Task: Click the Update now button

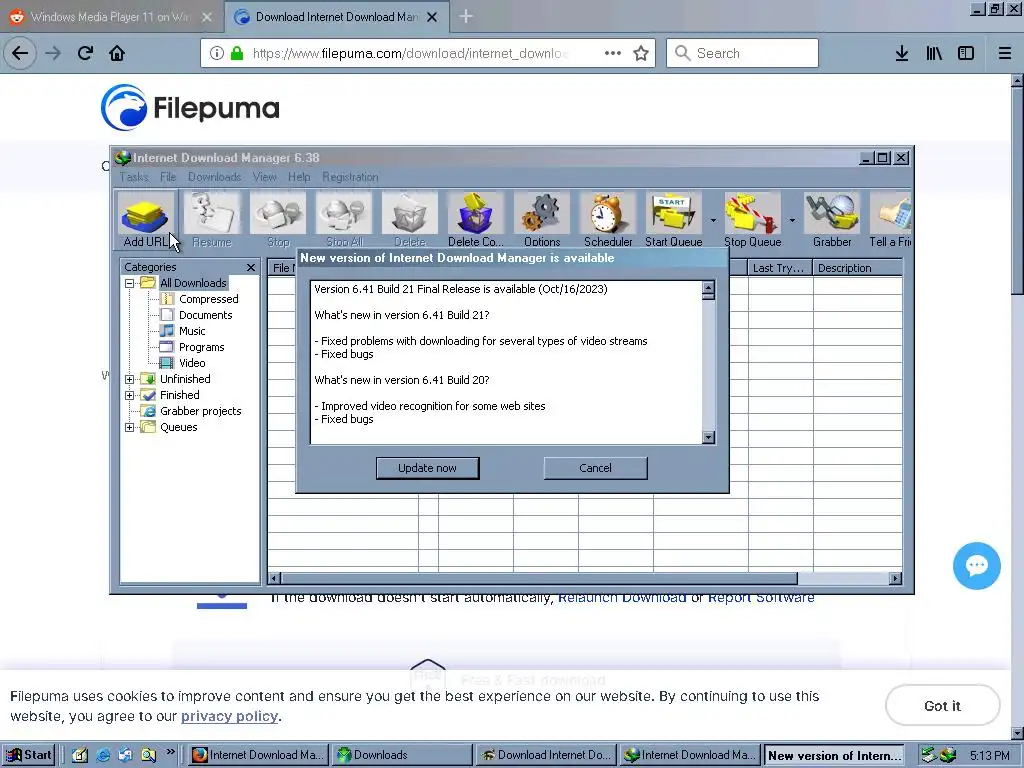Action: (428, 468)
